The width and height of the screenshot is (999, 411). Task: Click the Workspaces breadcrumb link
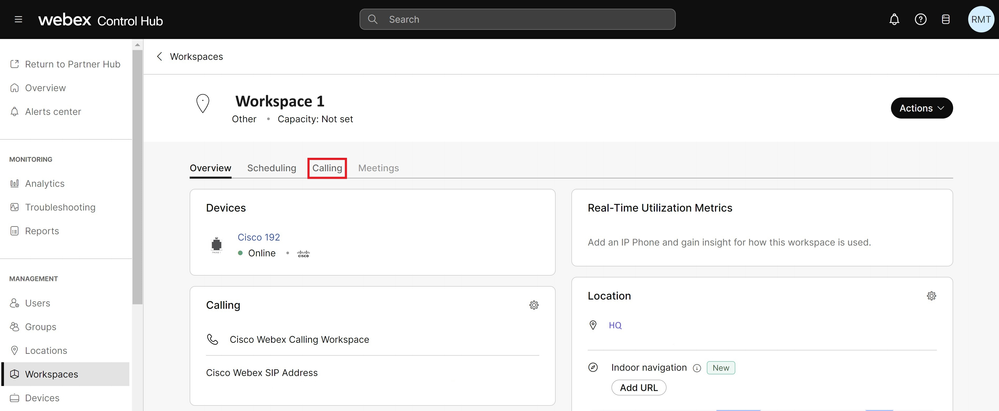click(x=196, y=57)
